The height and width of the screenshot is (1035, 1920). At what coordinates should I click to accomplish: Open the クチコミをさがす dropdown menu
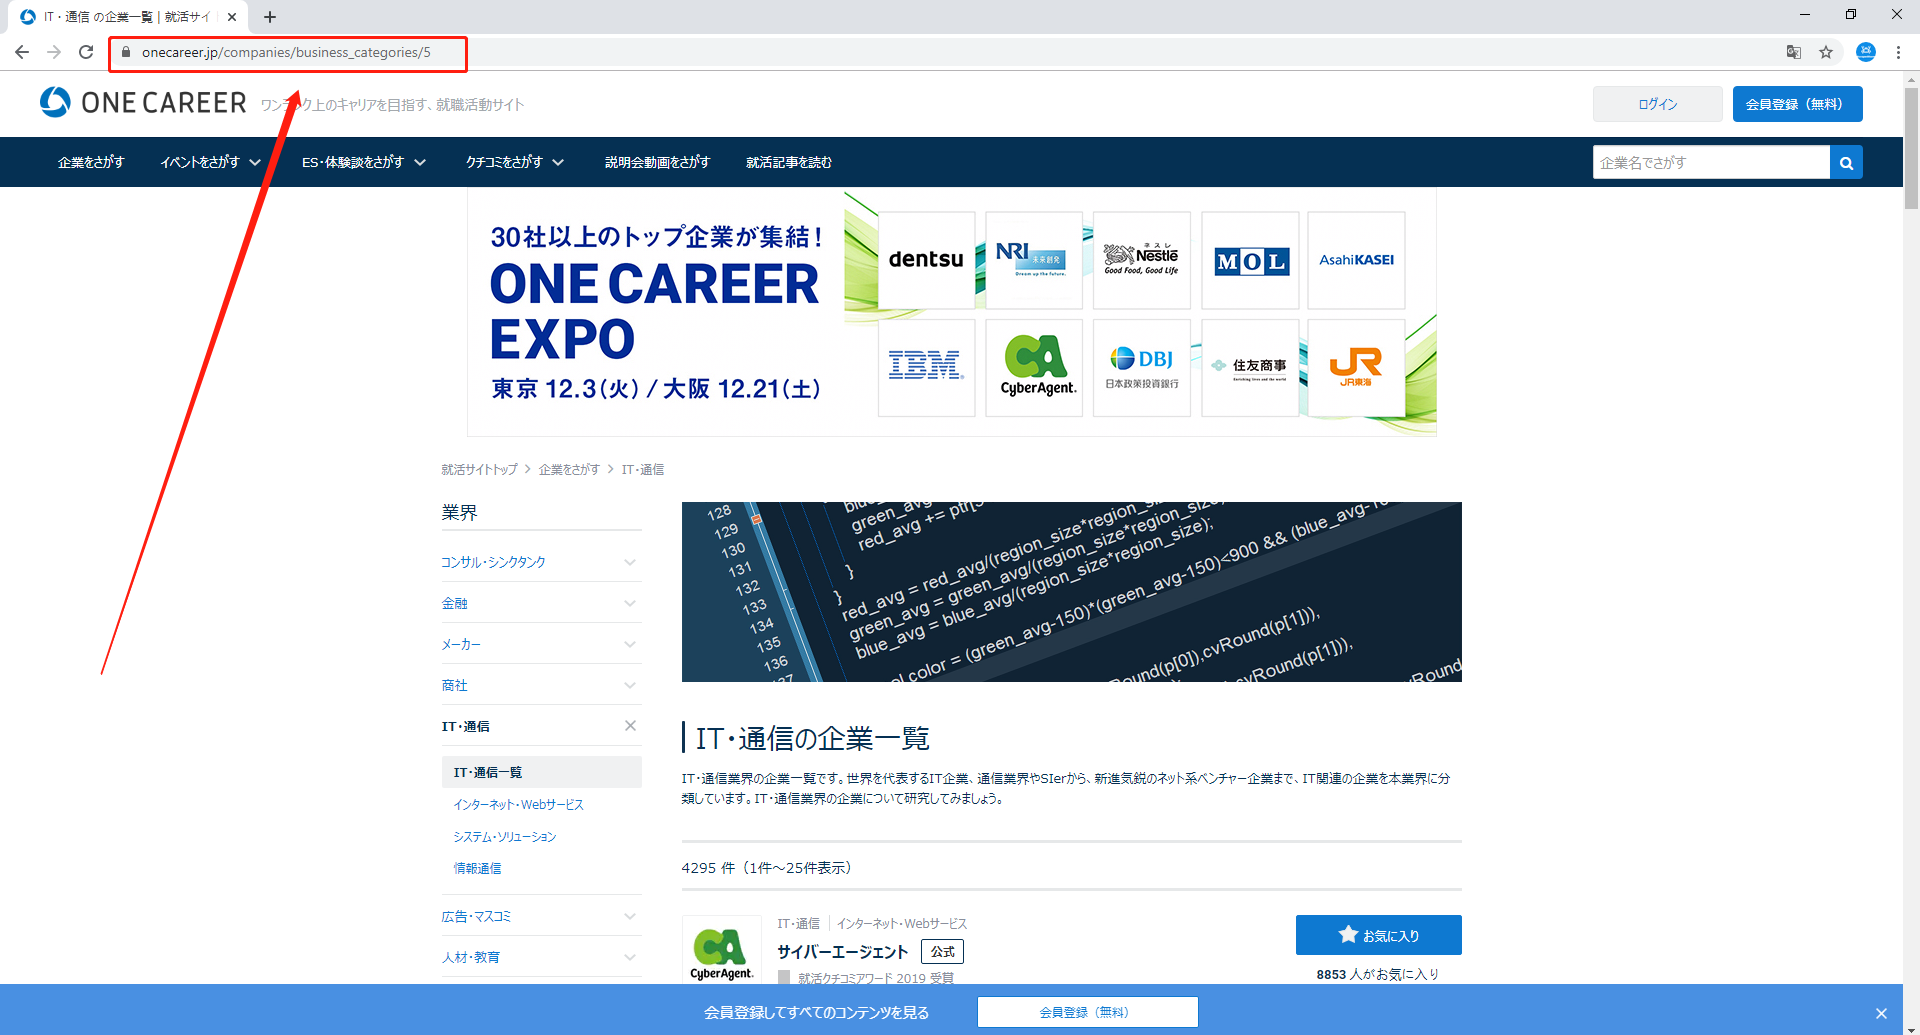(x=515, y=162)
